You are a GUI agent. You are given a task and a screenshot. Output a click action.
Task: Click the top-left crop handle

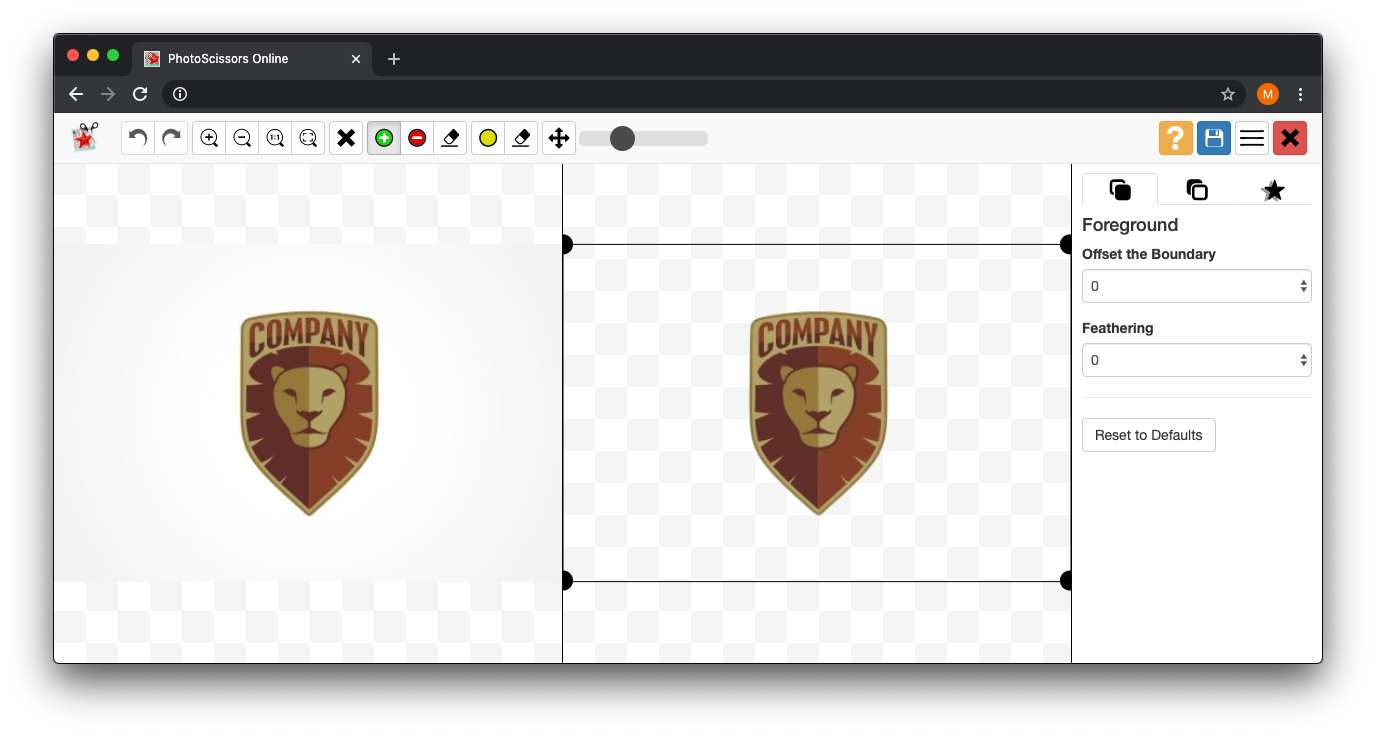566,244
